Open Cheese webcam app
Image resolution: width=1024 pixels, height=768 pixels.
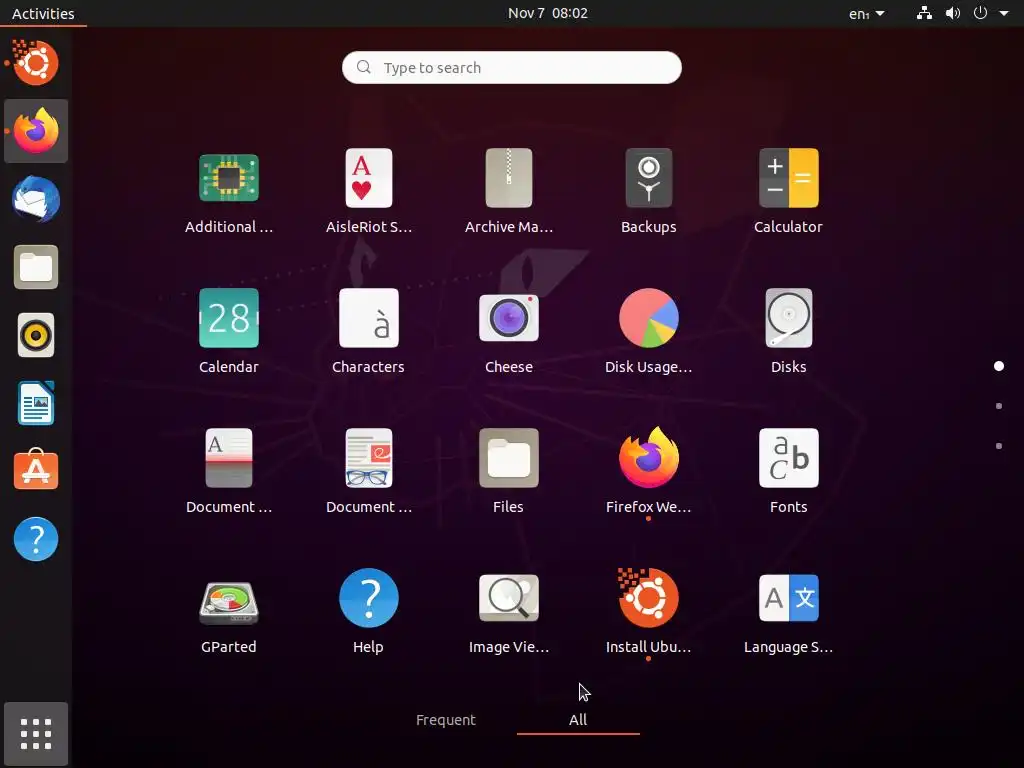point(509,318)
